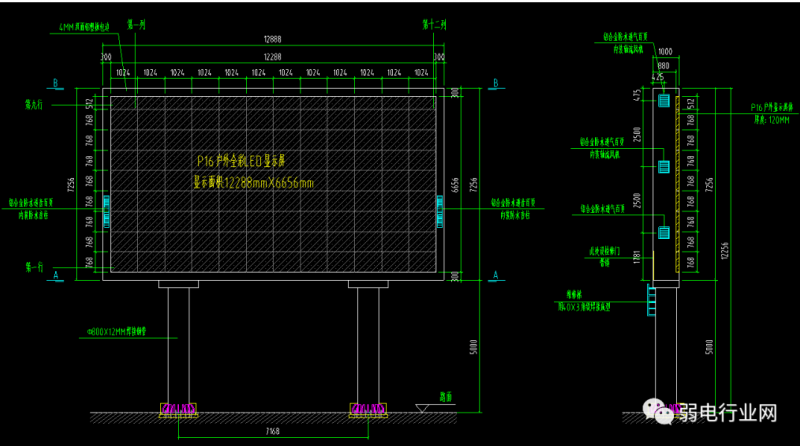Select the bottom cyan fan in side view
This screenshot has width=800, height=446.
point(664,232)
